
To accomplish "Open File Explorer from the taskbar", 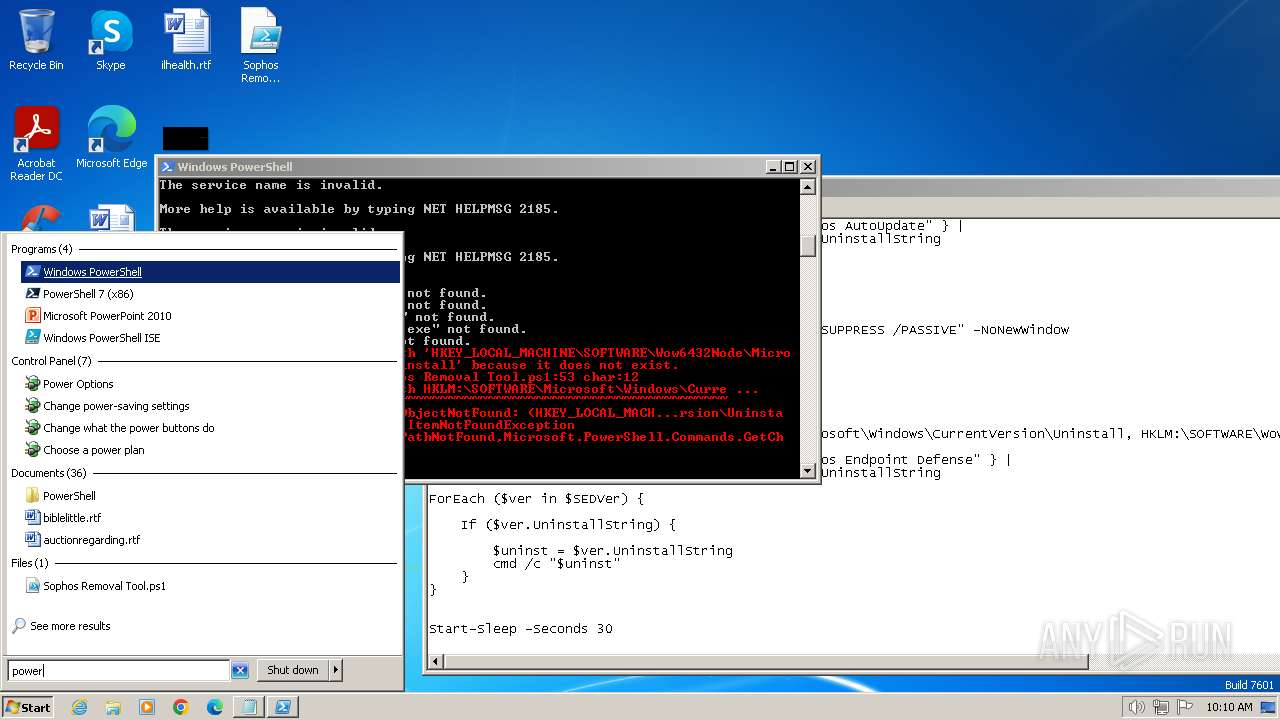I will coord(113,707).
